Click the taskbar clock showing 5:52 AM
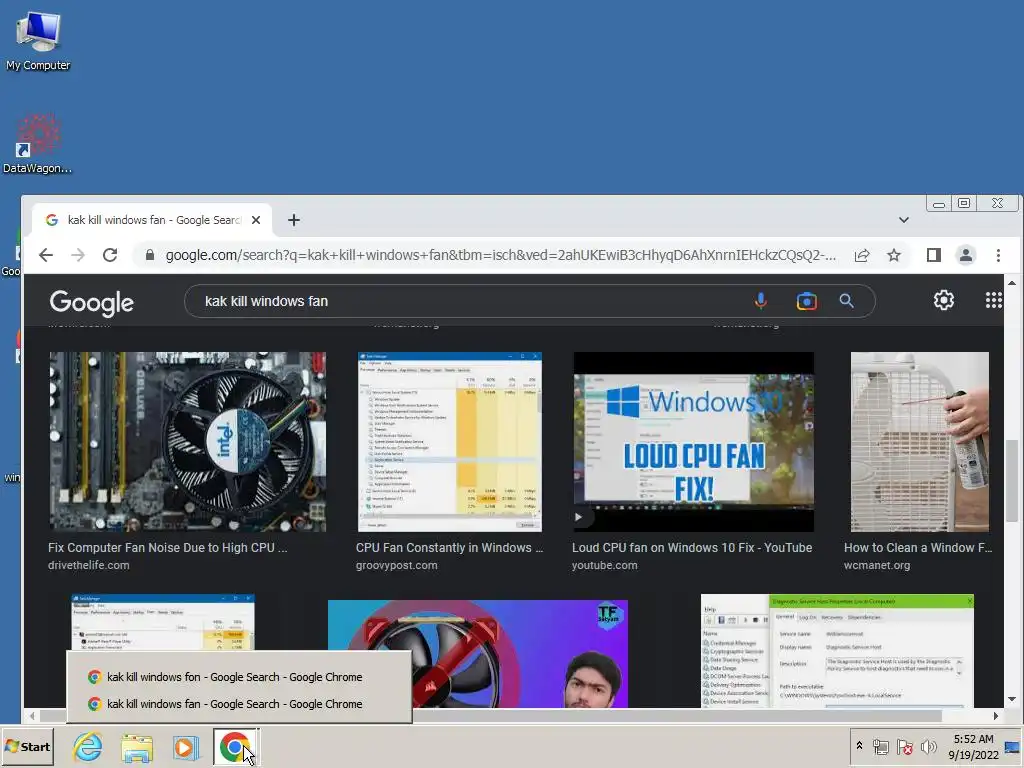 973,747
